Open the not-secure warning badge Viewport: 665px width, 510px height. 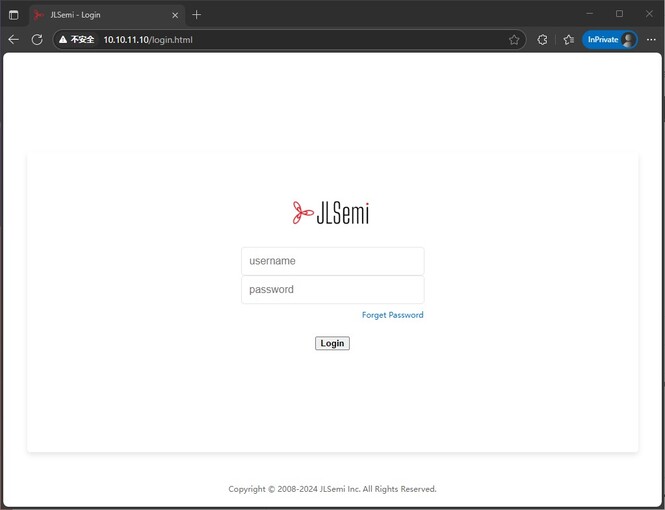(77, 40)
